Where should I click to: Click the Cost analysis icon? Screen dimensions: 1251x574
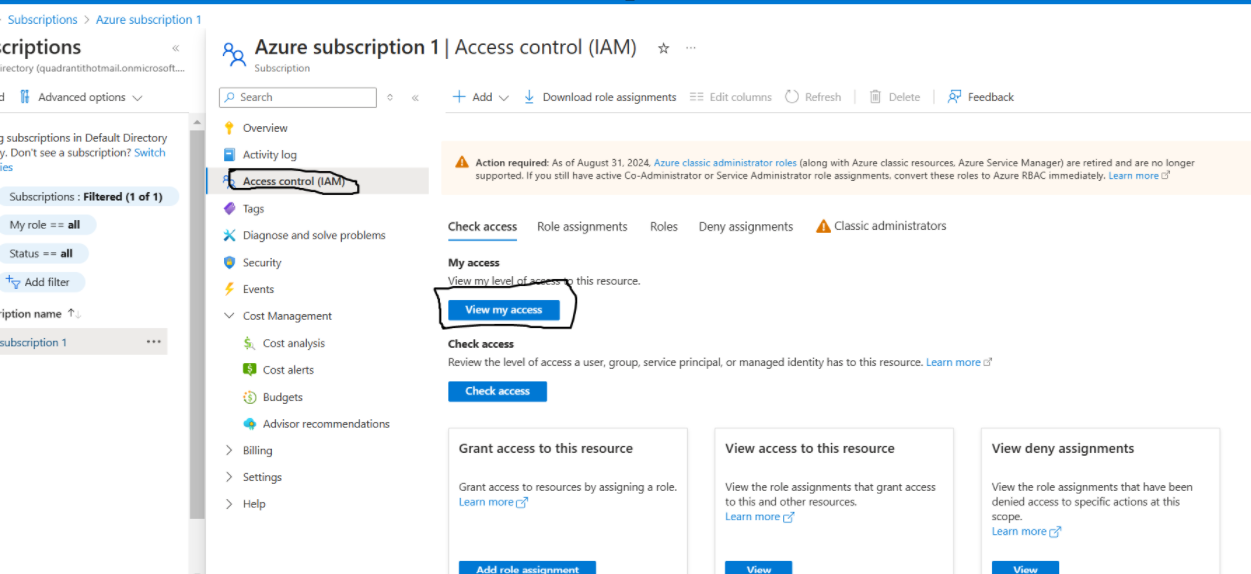[x=249, y=343]
